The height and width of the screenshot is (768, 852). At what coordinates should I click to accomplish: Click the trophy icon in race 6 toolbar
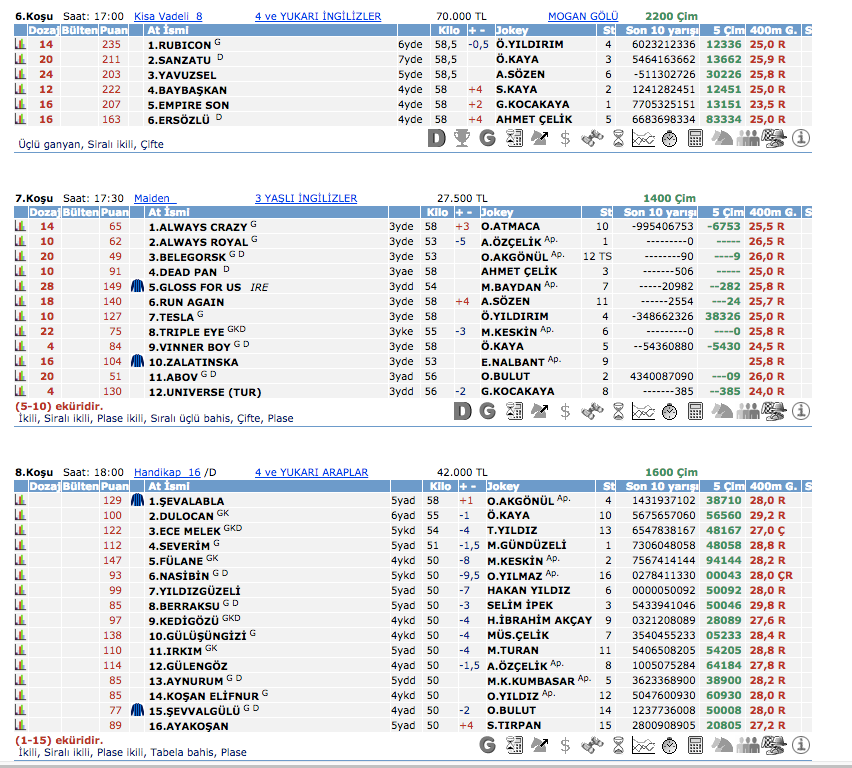(x=461, y=138)
